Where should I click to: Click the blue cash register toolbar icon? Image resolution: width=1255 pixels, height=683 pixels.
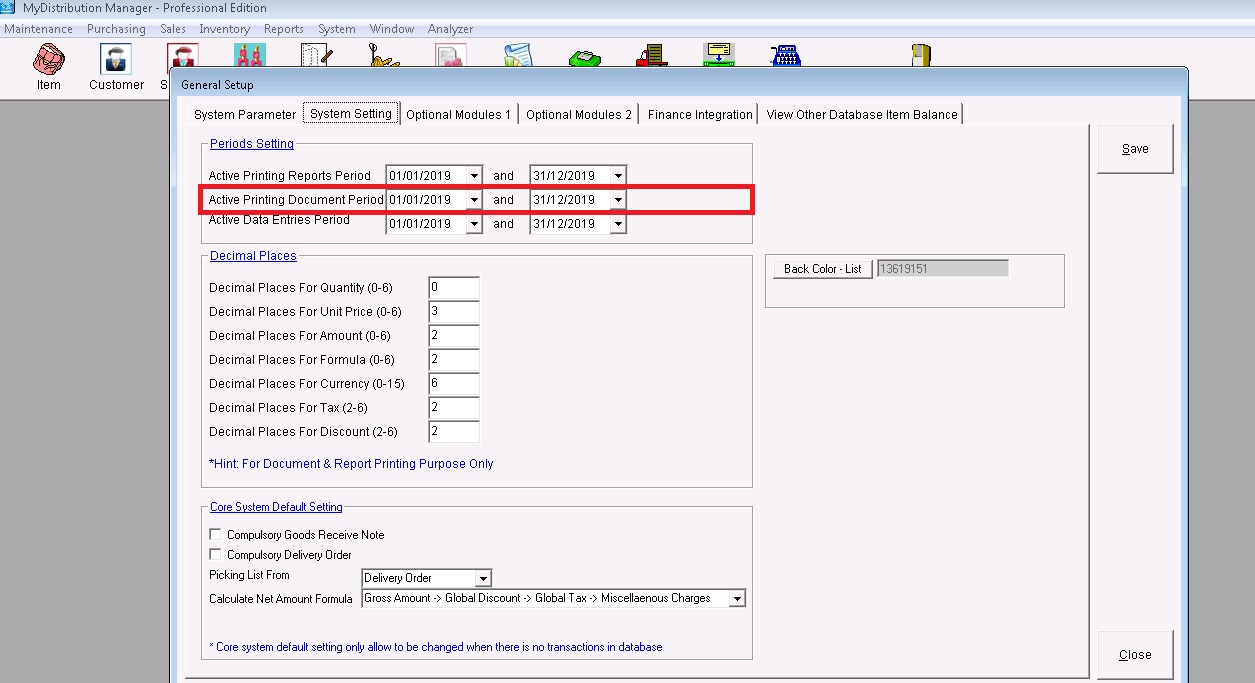(786, 56)
